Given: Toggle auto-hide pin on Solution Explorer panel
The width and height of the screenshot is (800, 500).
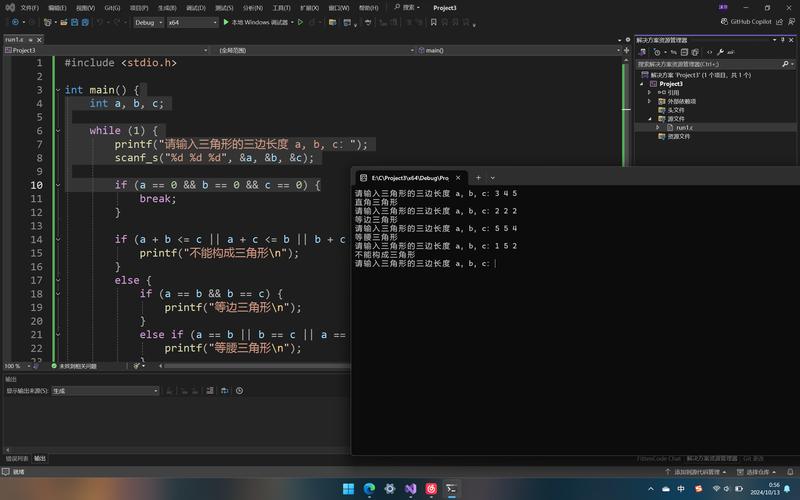Looking at the screenshot, I should (783, 40).
